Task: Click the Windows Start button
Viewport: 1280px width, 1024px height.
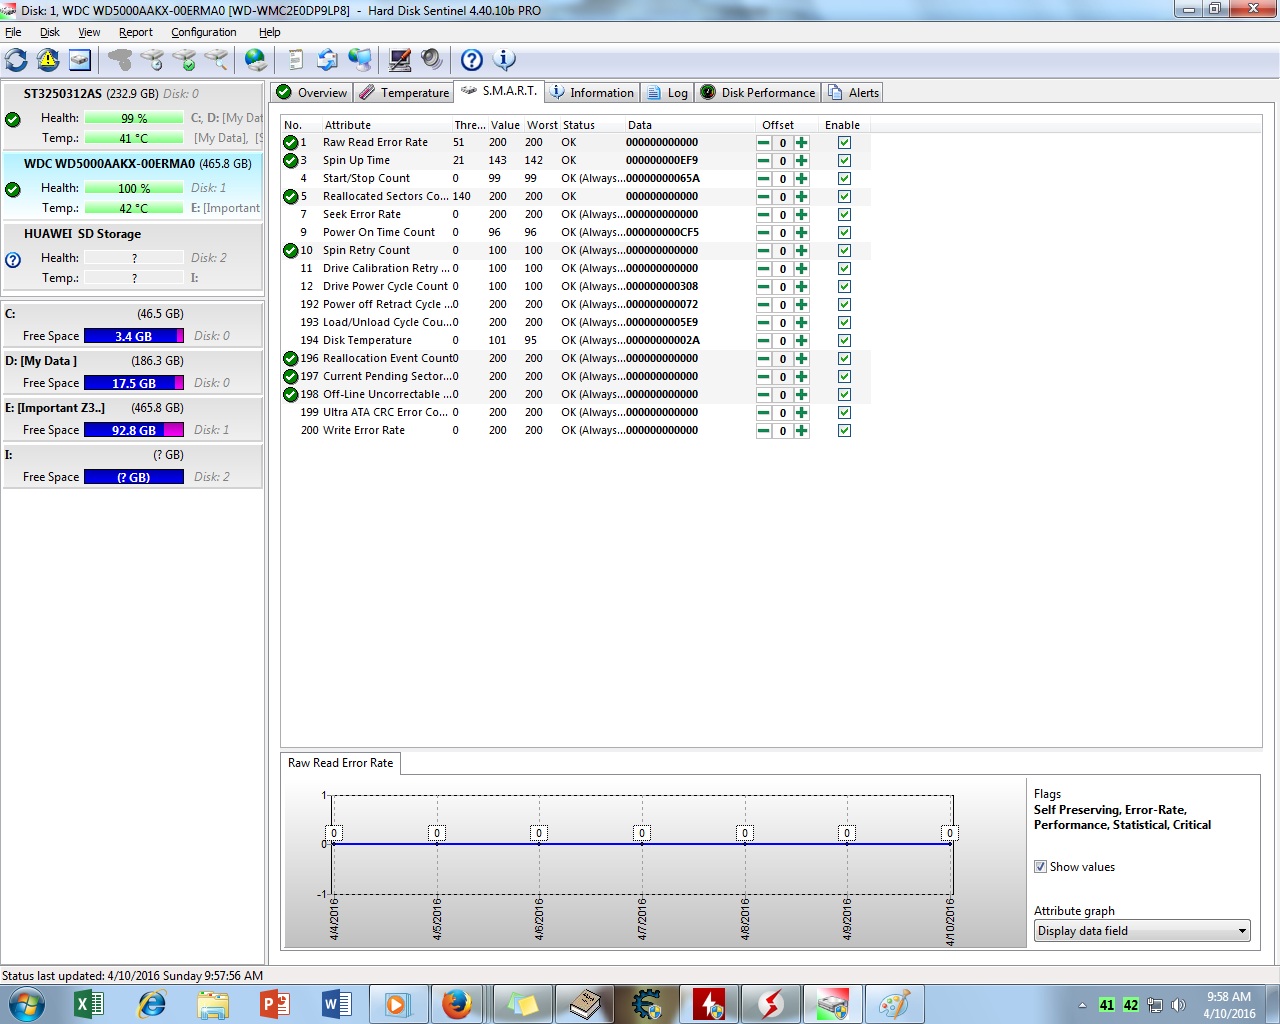Action: click(26, 1004)
